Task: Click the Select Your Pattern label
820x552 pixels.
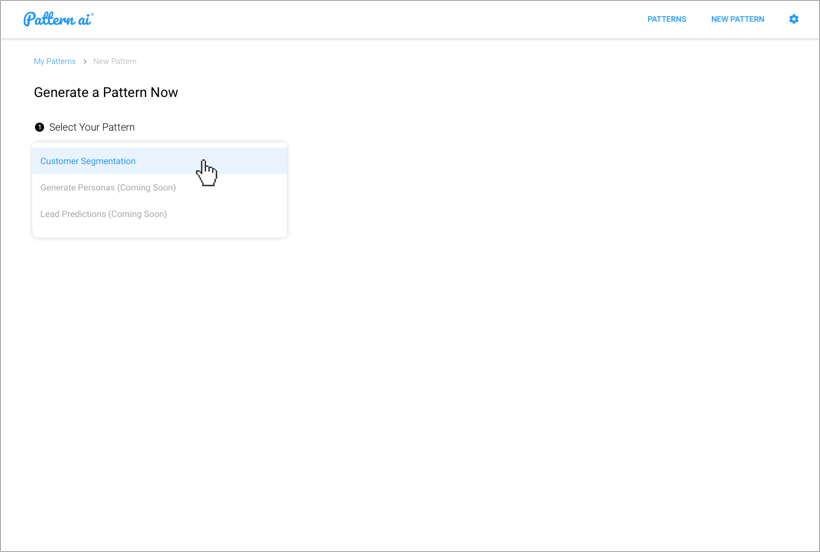Action: pos(92,127)
